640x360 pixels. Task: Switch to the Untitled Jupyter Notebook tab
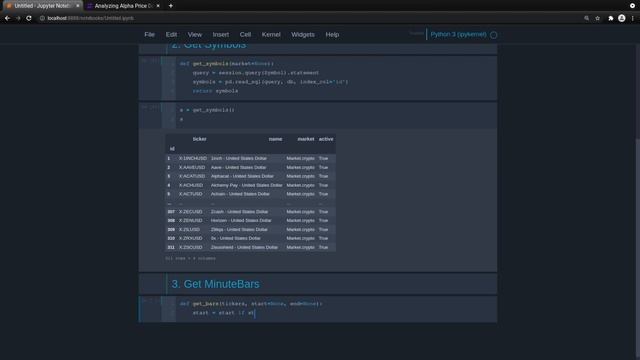[42, 6]
